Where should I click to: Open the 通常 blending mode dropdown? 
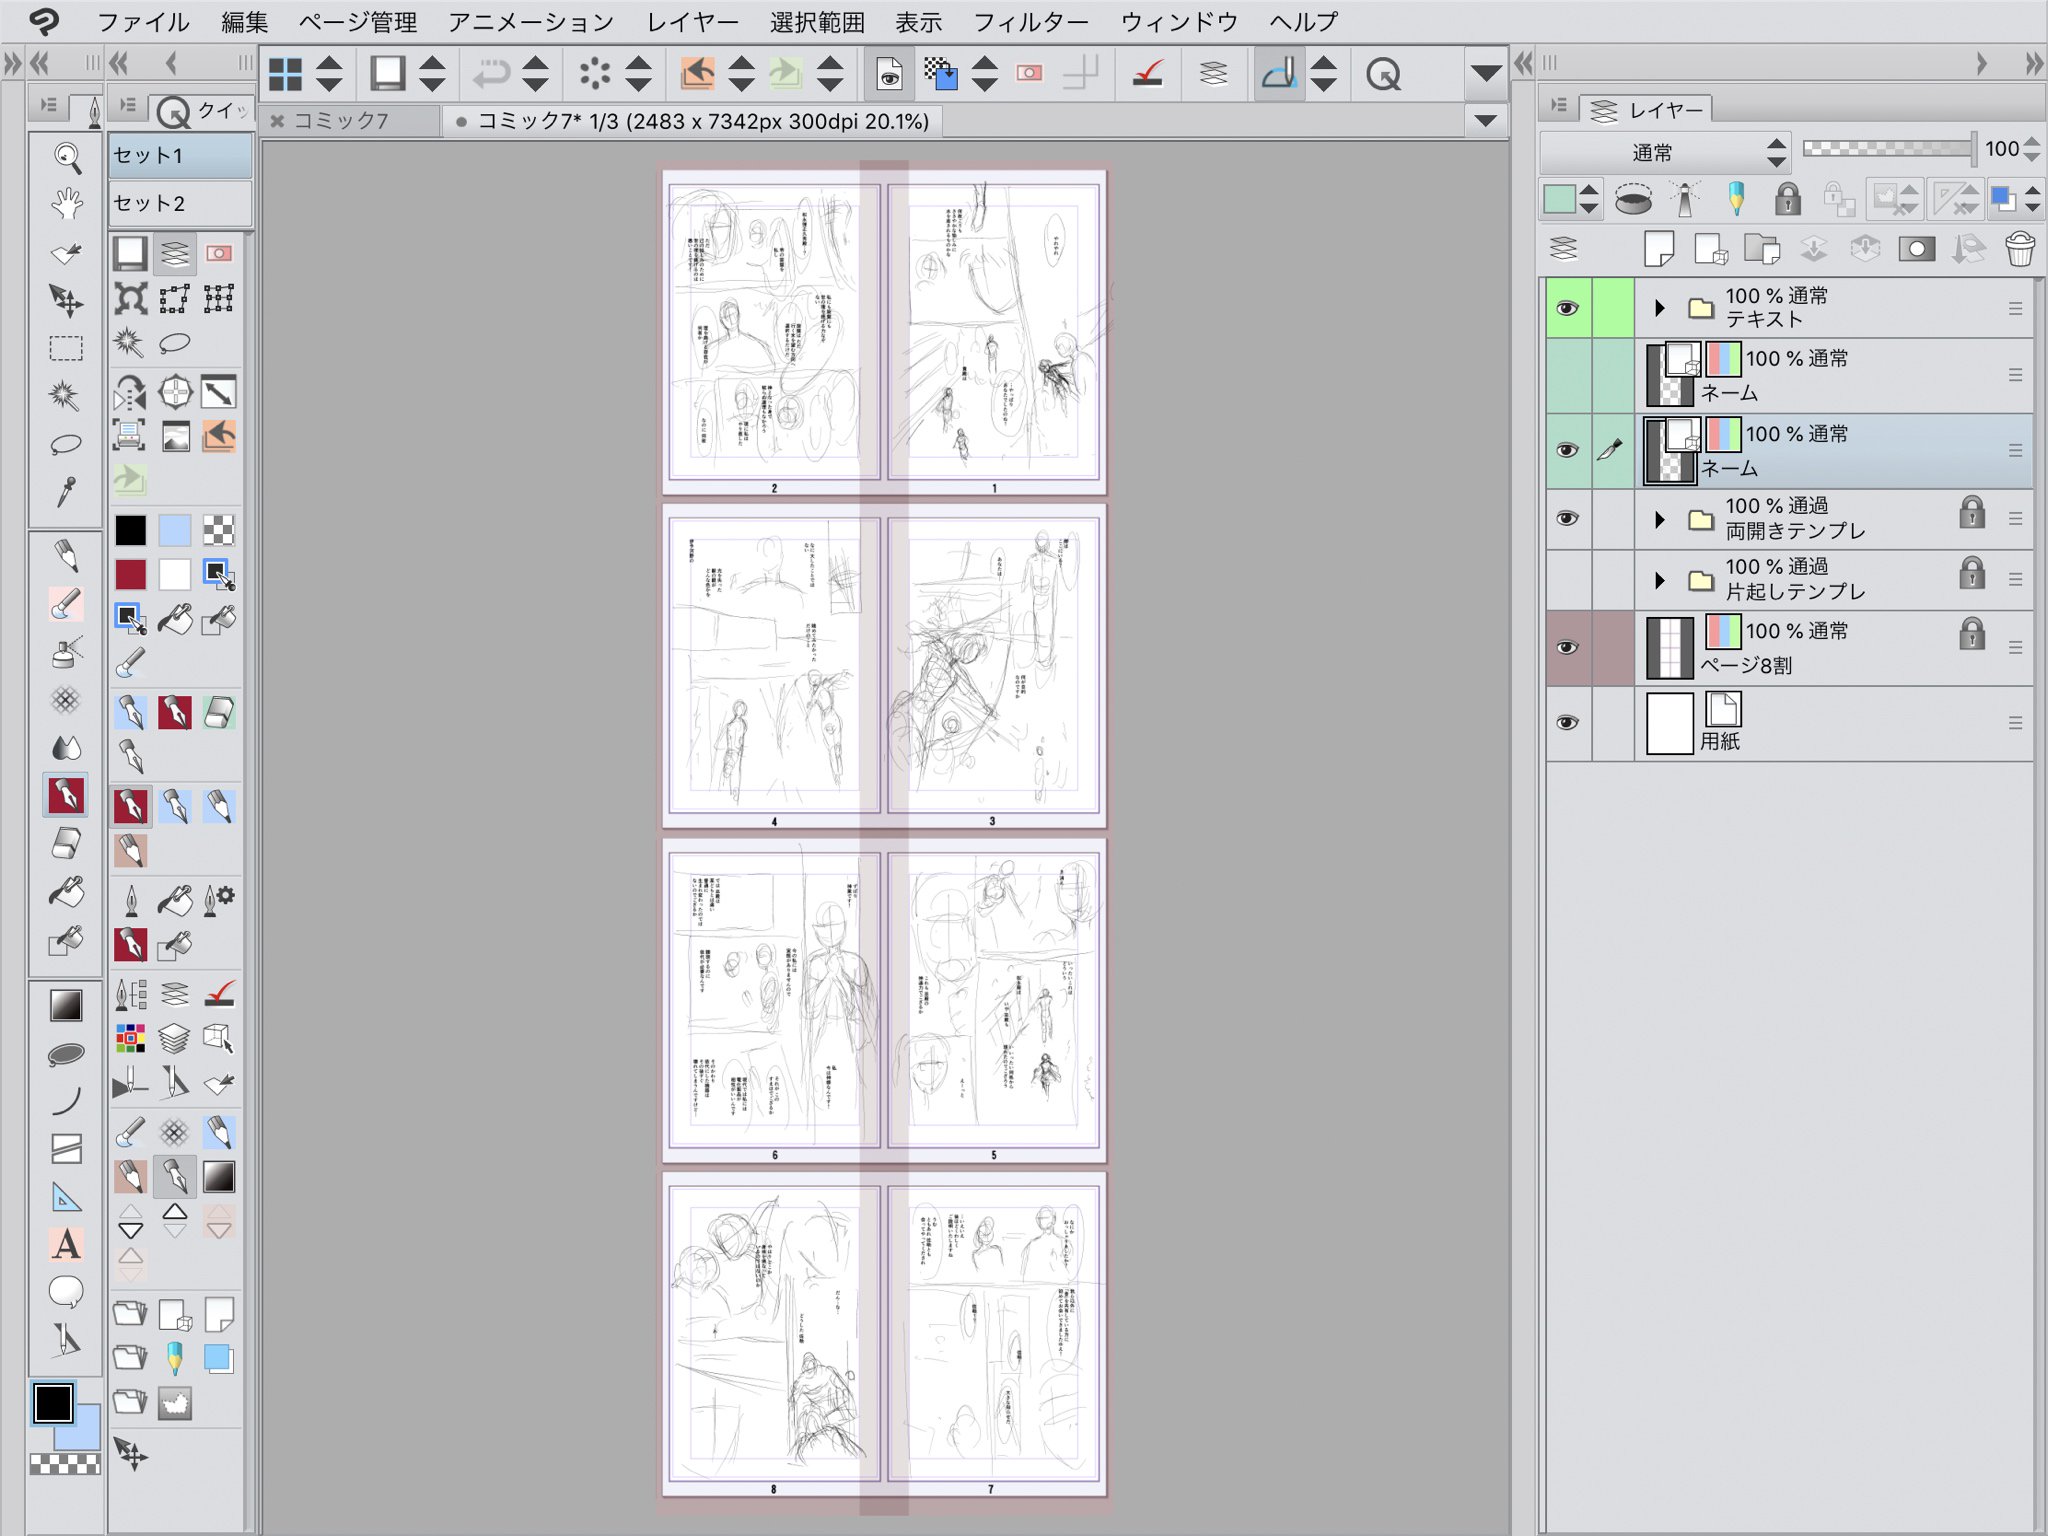[x=1664, y=153]
